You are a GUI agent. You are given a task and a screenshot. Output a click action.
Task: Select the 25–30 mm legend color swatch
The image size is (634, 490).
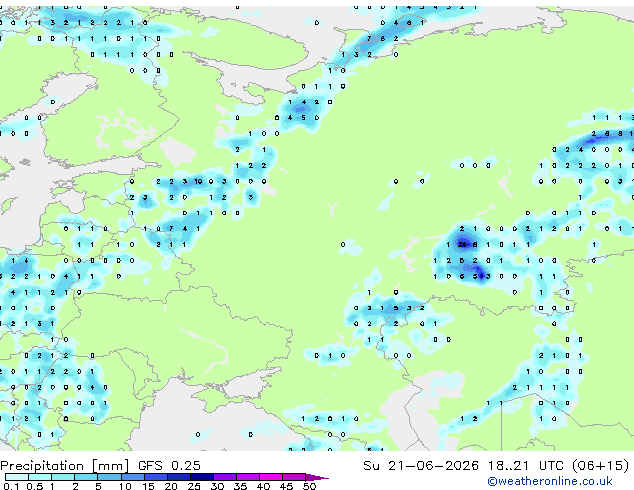[202, 477]
